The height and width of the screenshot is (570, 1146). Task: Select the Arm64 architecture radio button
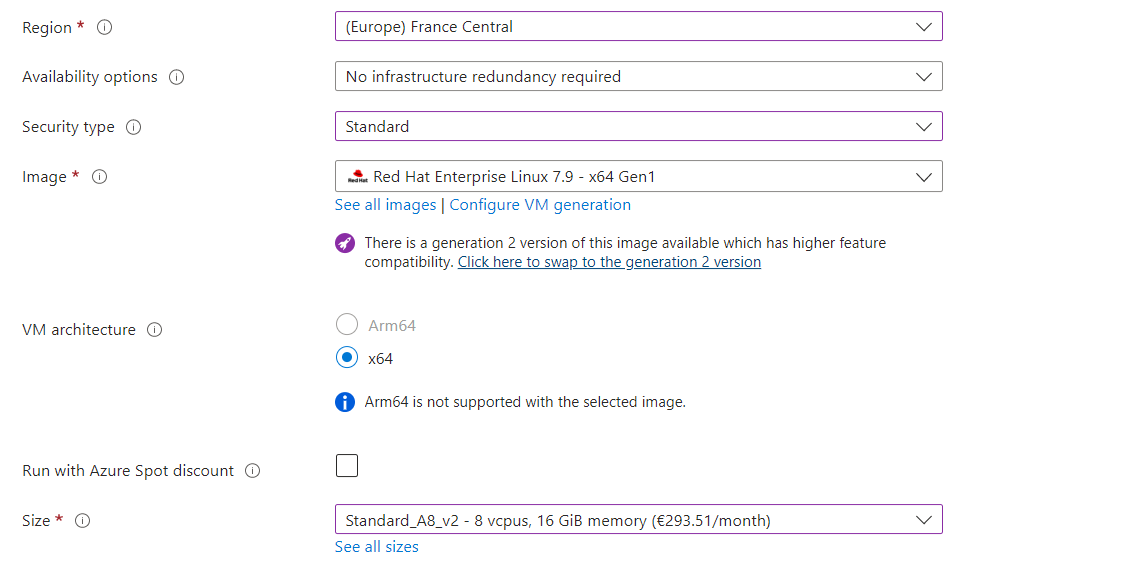(347, 325)
